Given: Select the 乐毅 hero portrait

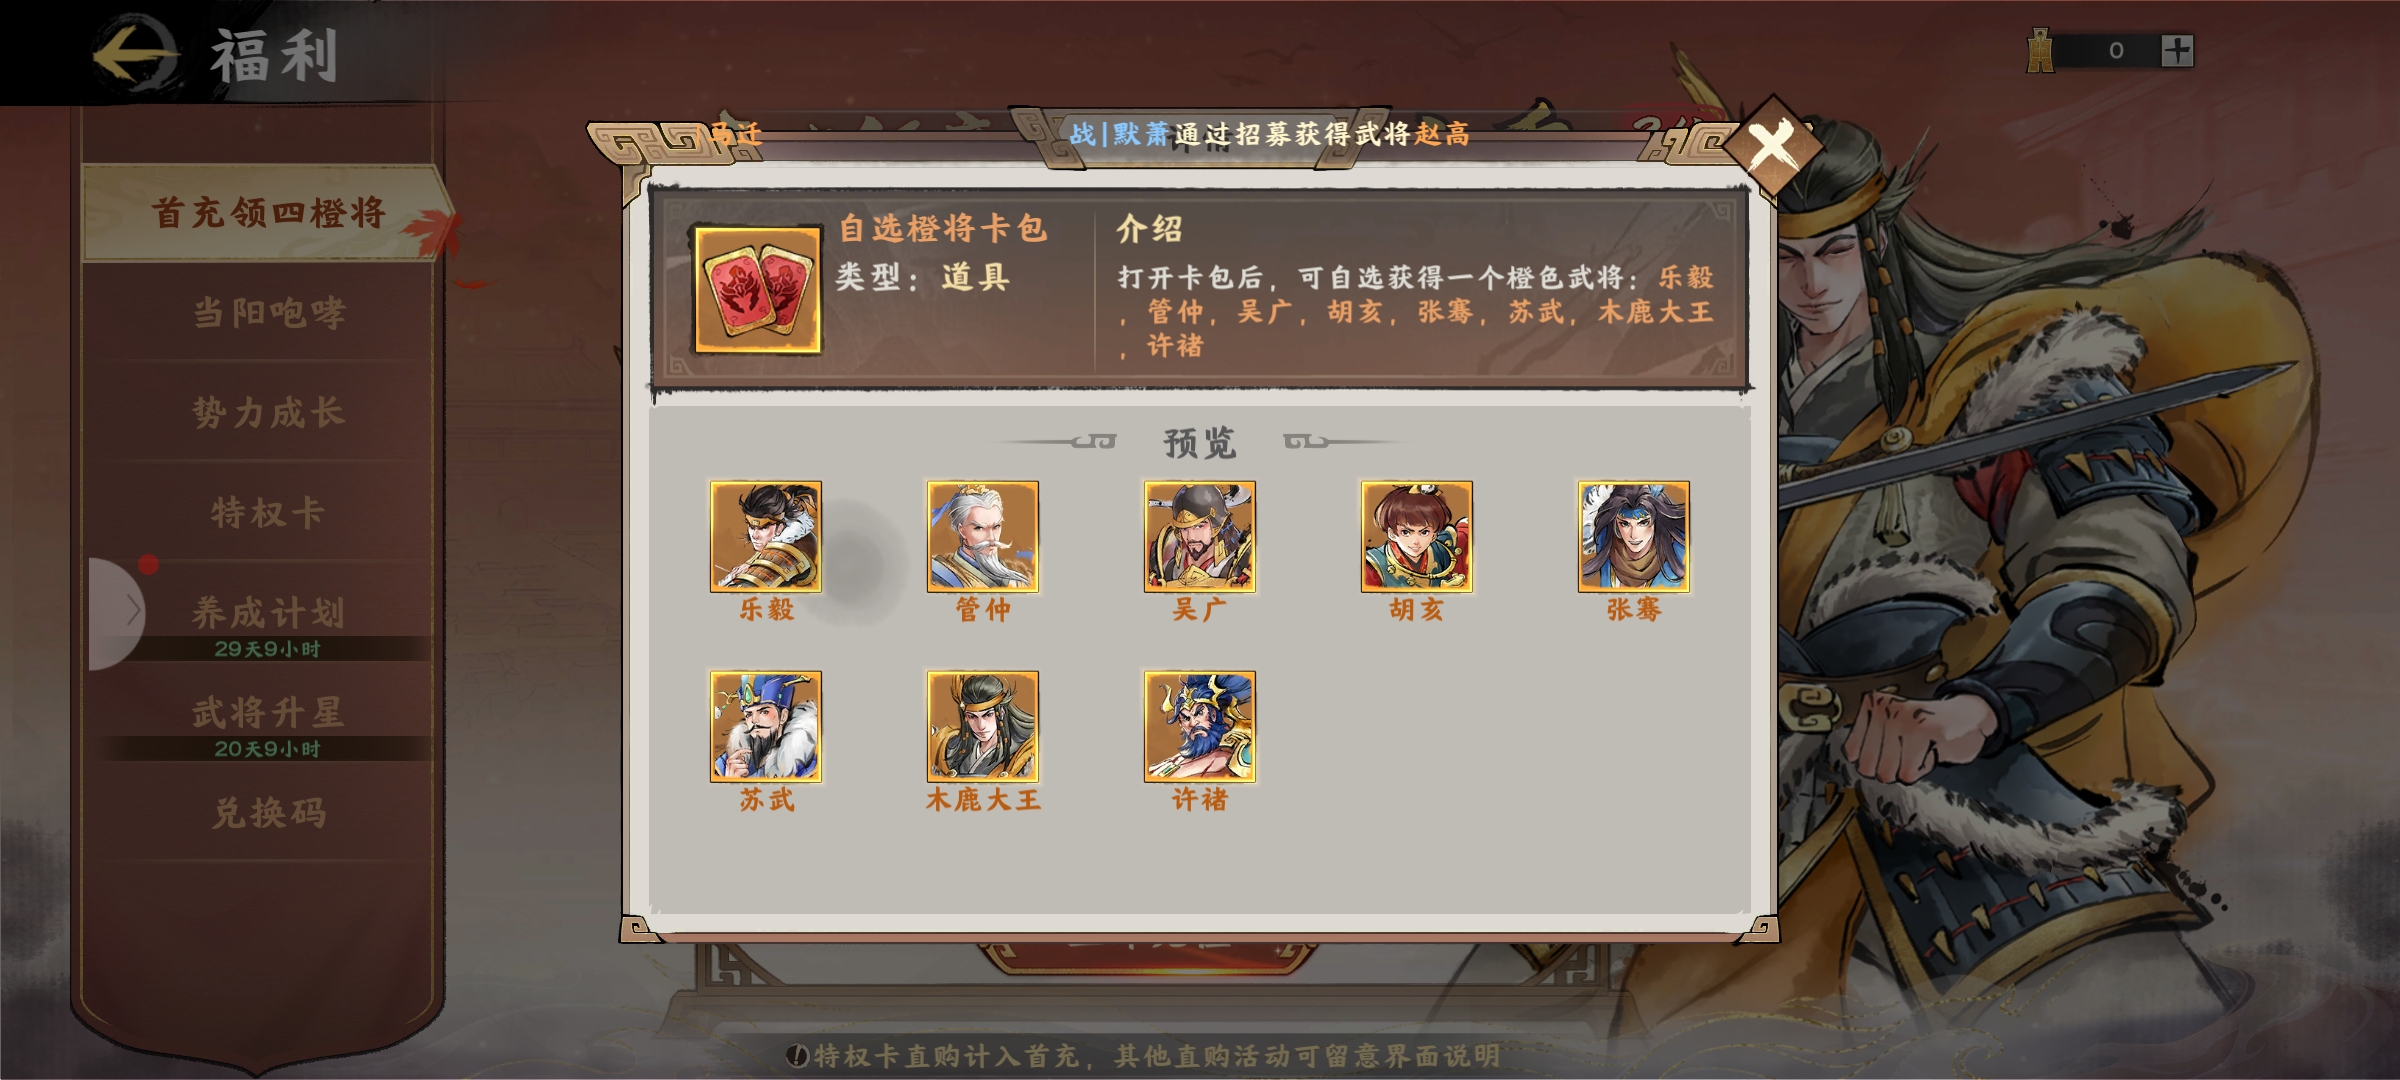Looking at the screenshot, I should click(766, 537).
